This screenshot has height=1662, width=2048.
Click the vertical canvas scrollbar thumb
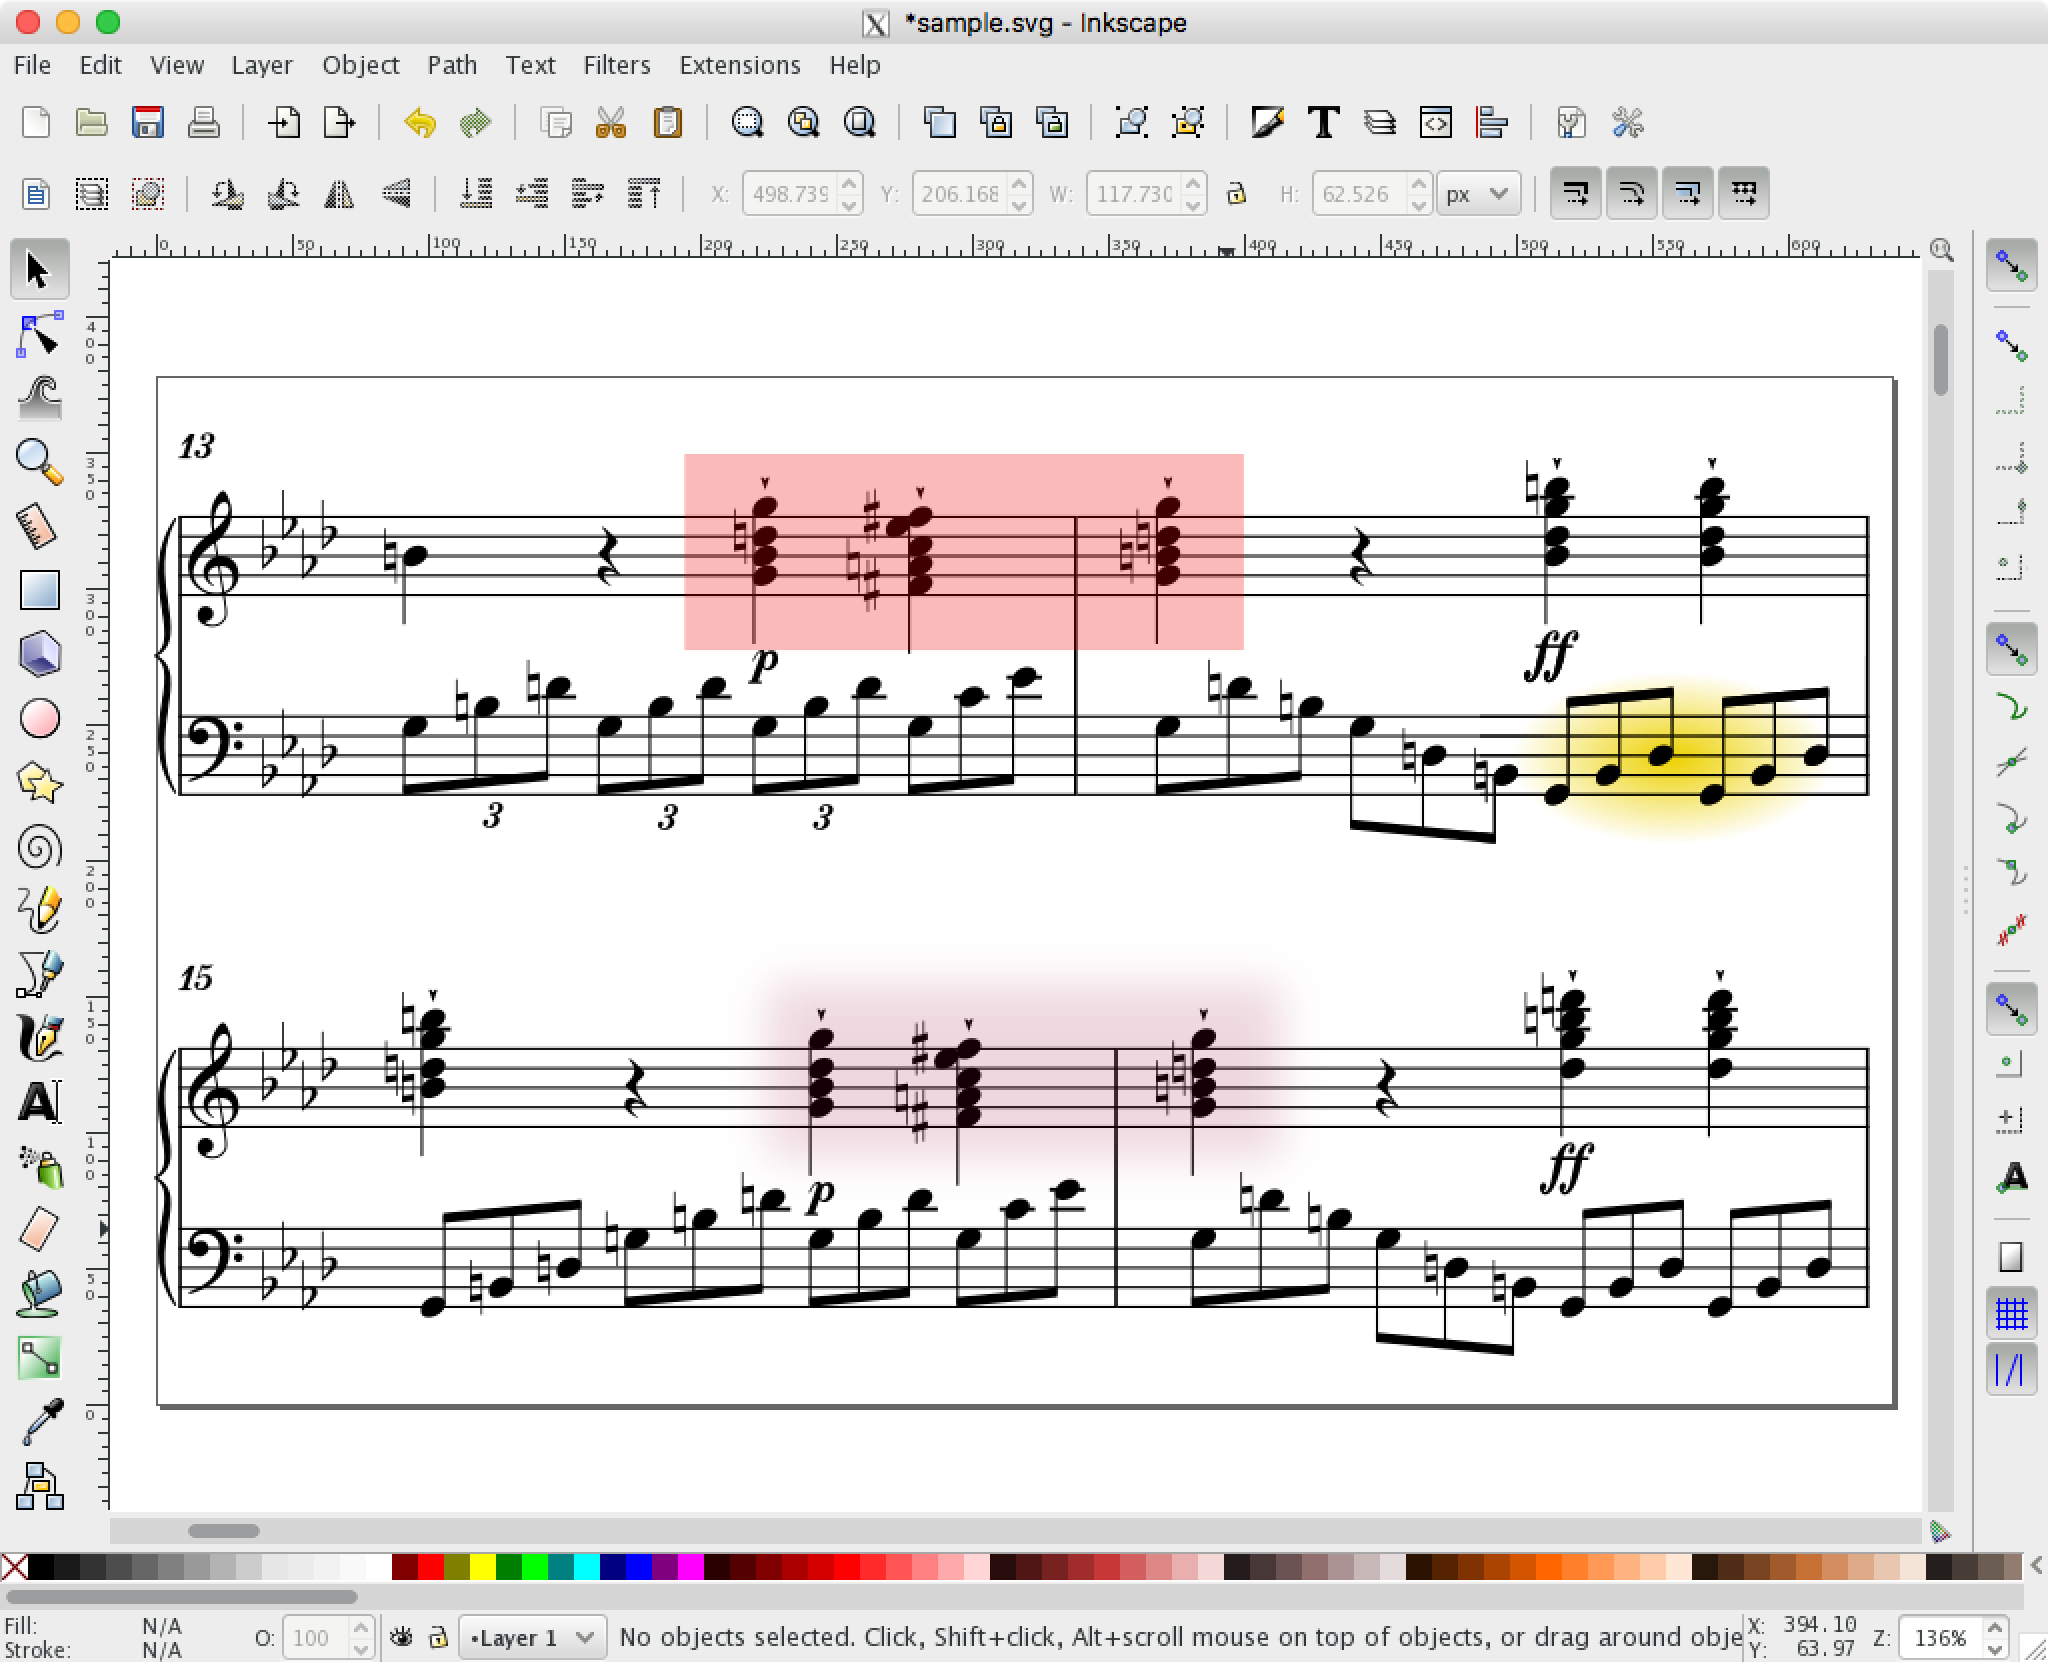pyautogui.click(x=1941, y=359)
